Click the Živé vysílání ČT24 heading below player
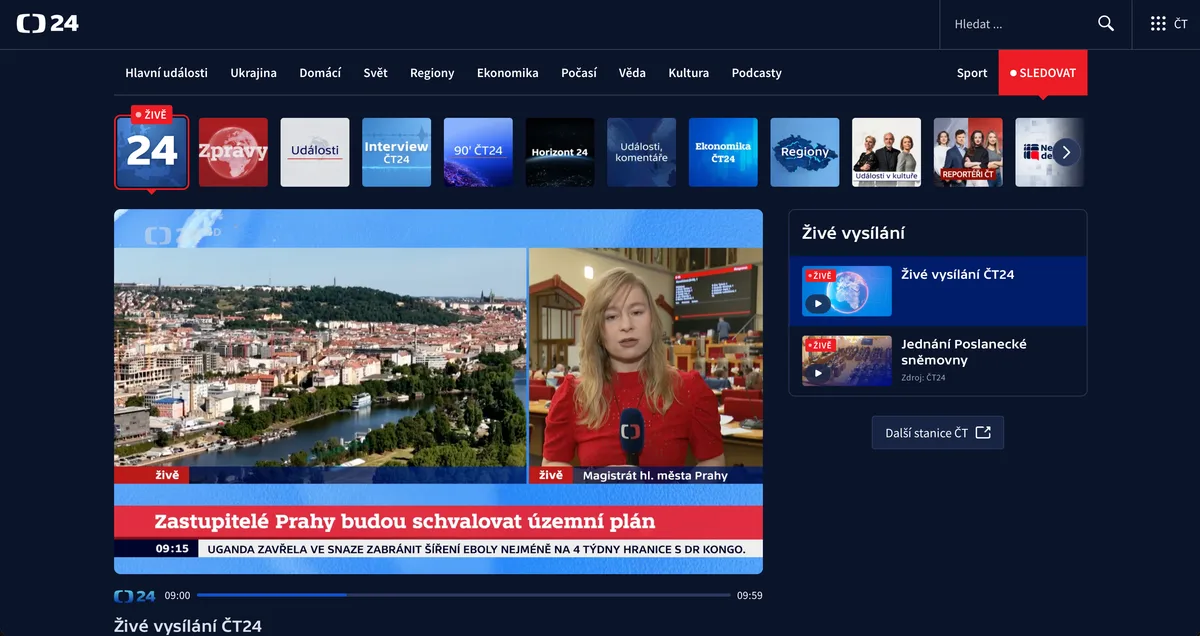 pyautogui.click(x=188, y=626)
